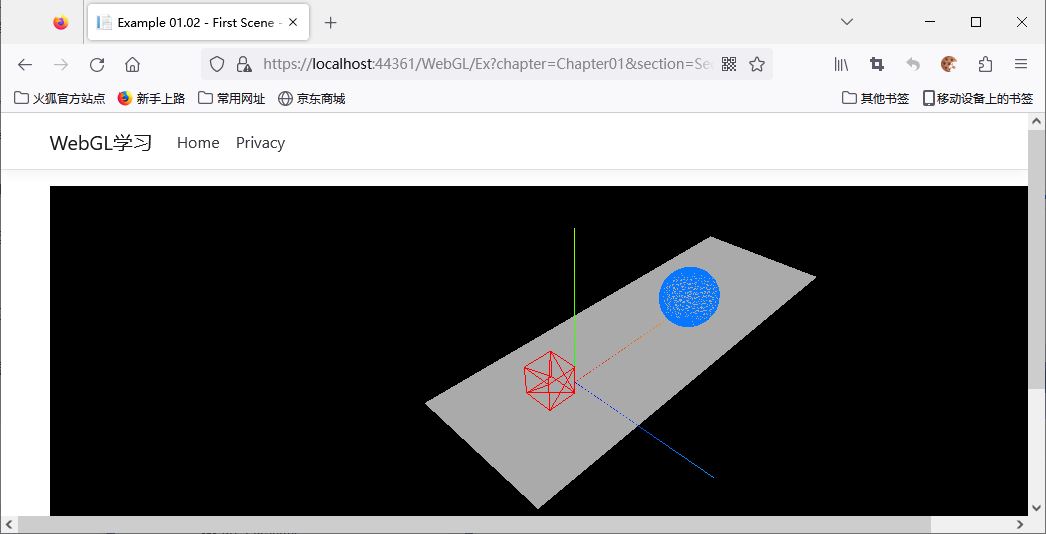Click the vertical scrollbar thumb
1046x534 pixels.
coord(1036,260)
